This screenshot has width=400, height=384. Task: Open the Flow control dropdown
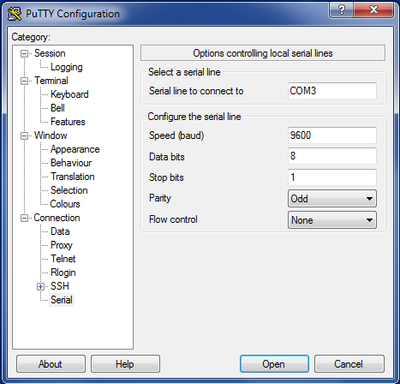332,220
